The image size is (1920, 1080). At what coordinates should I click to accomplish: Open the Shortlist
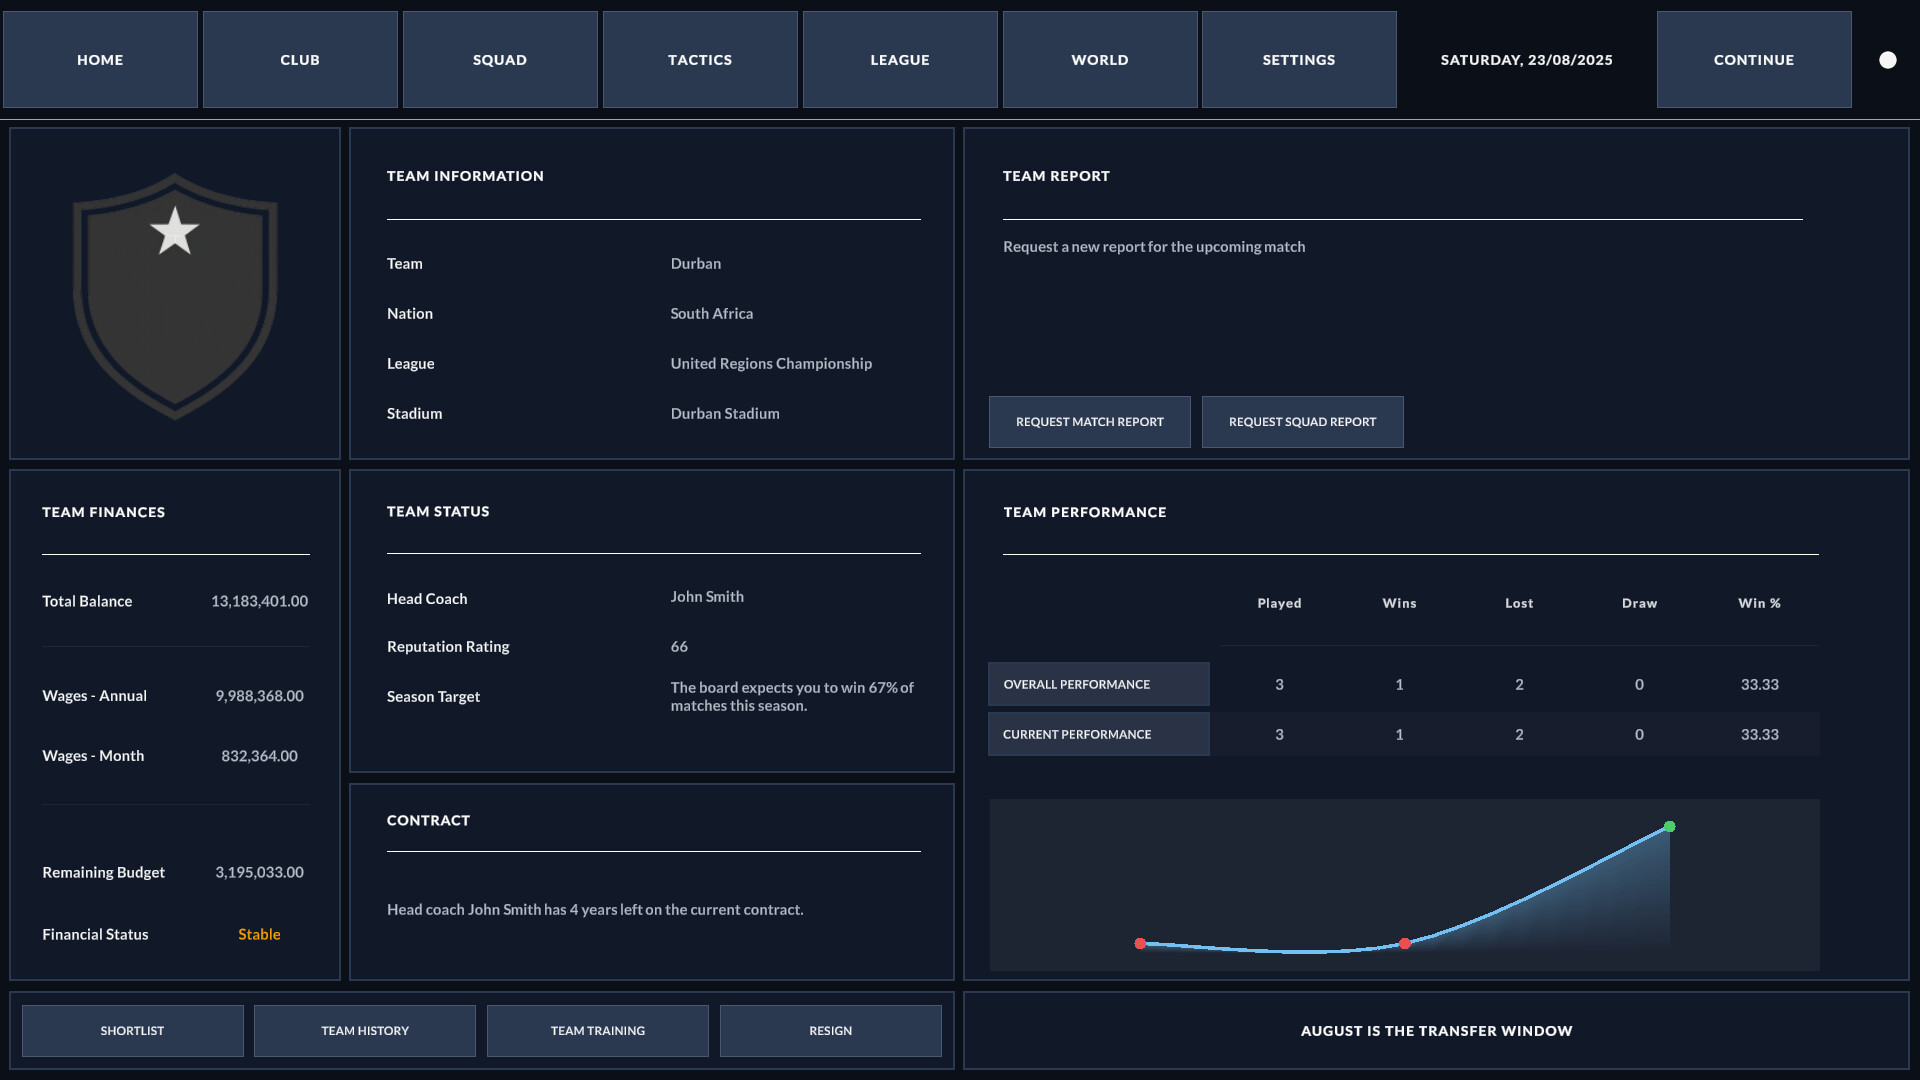[x=133, y=1031]
